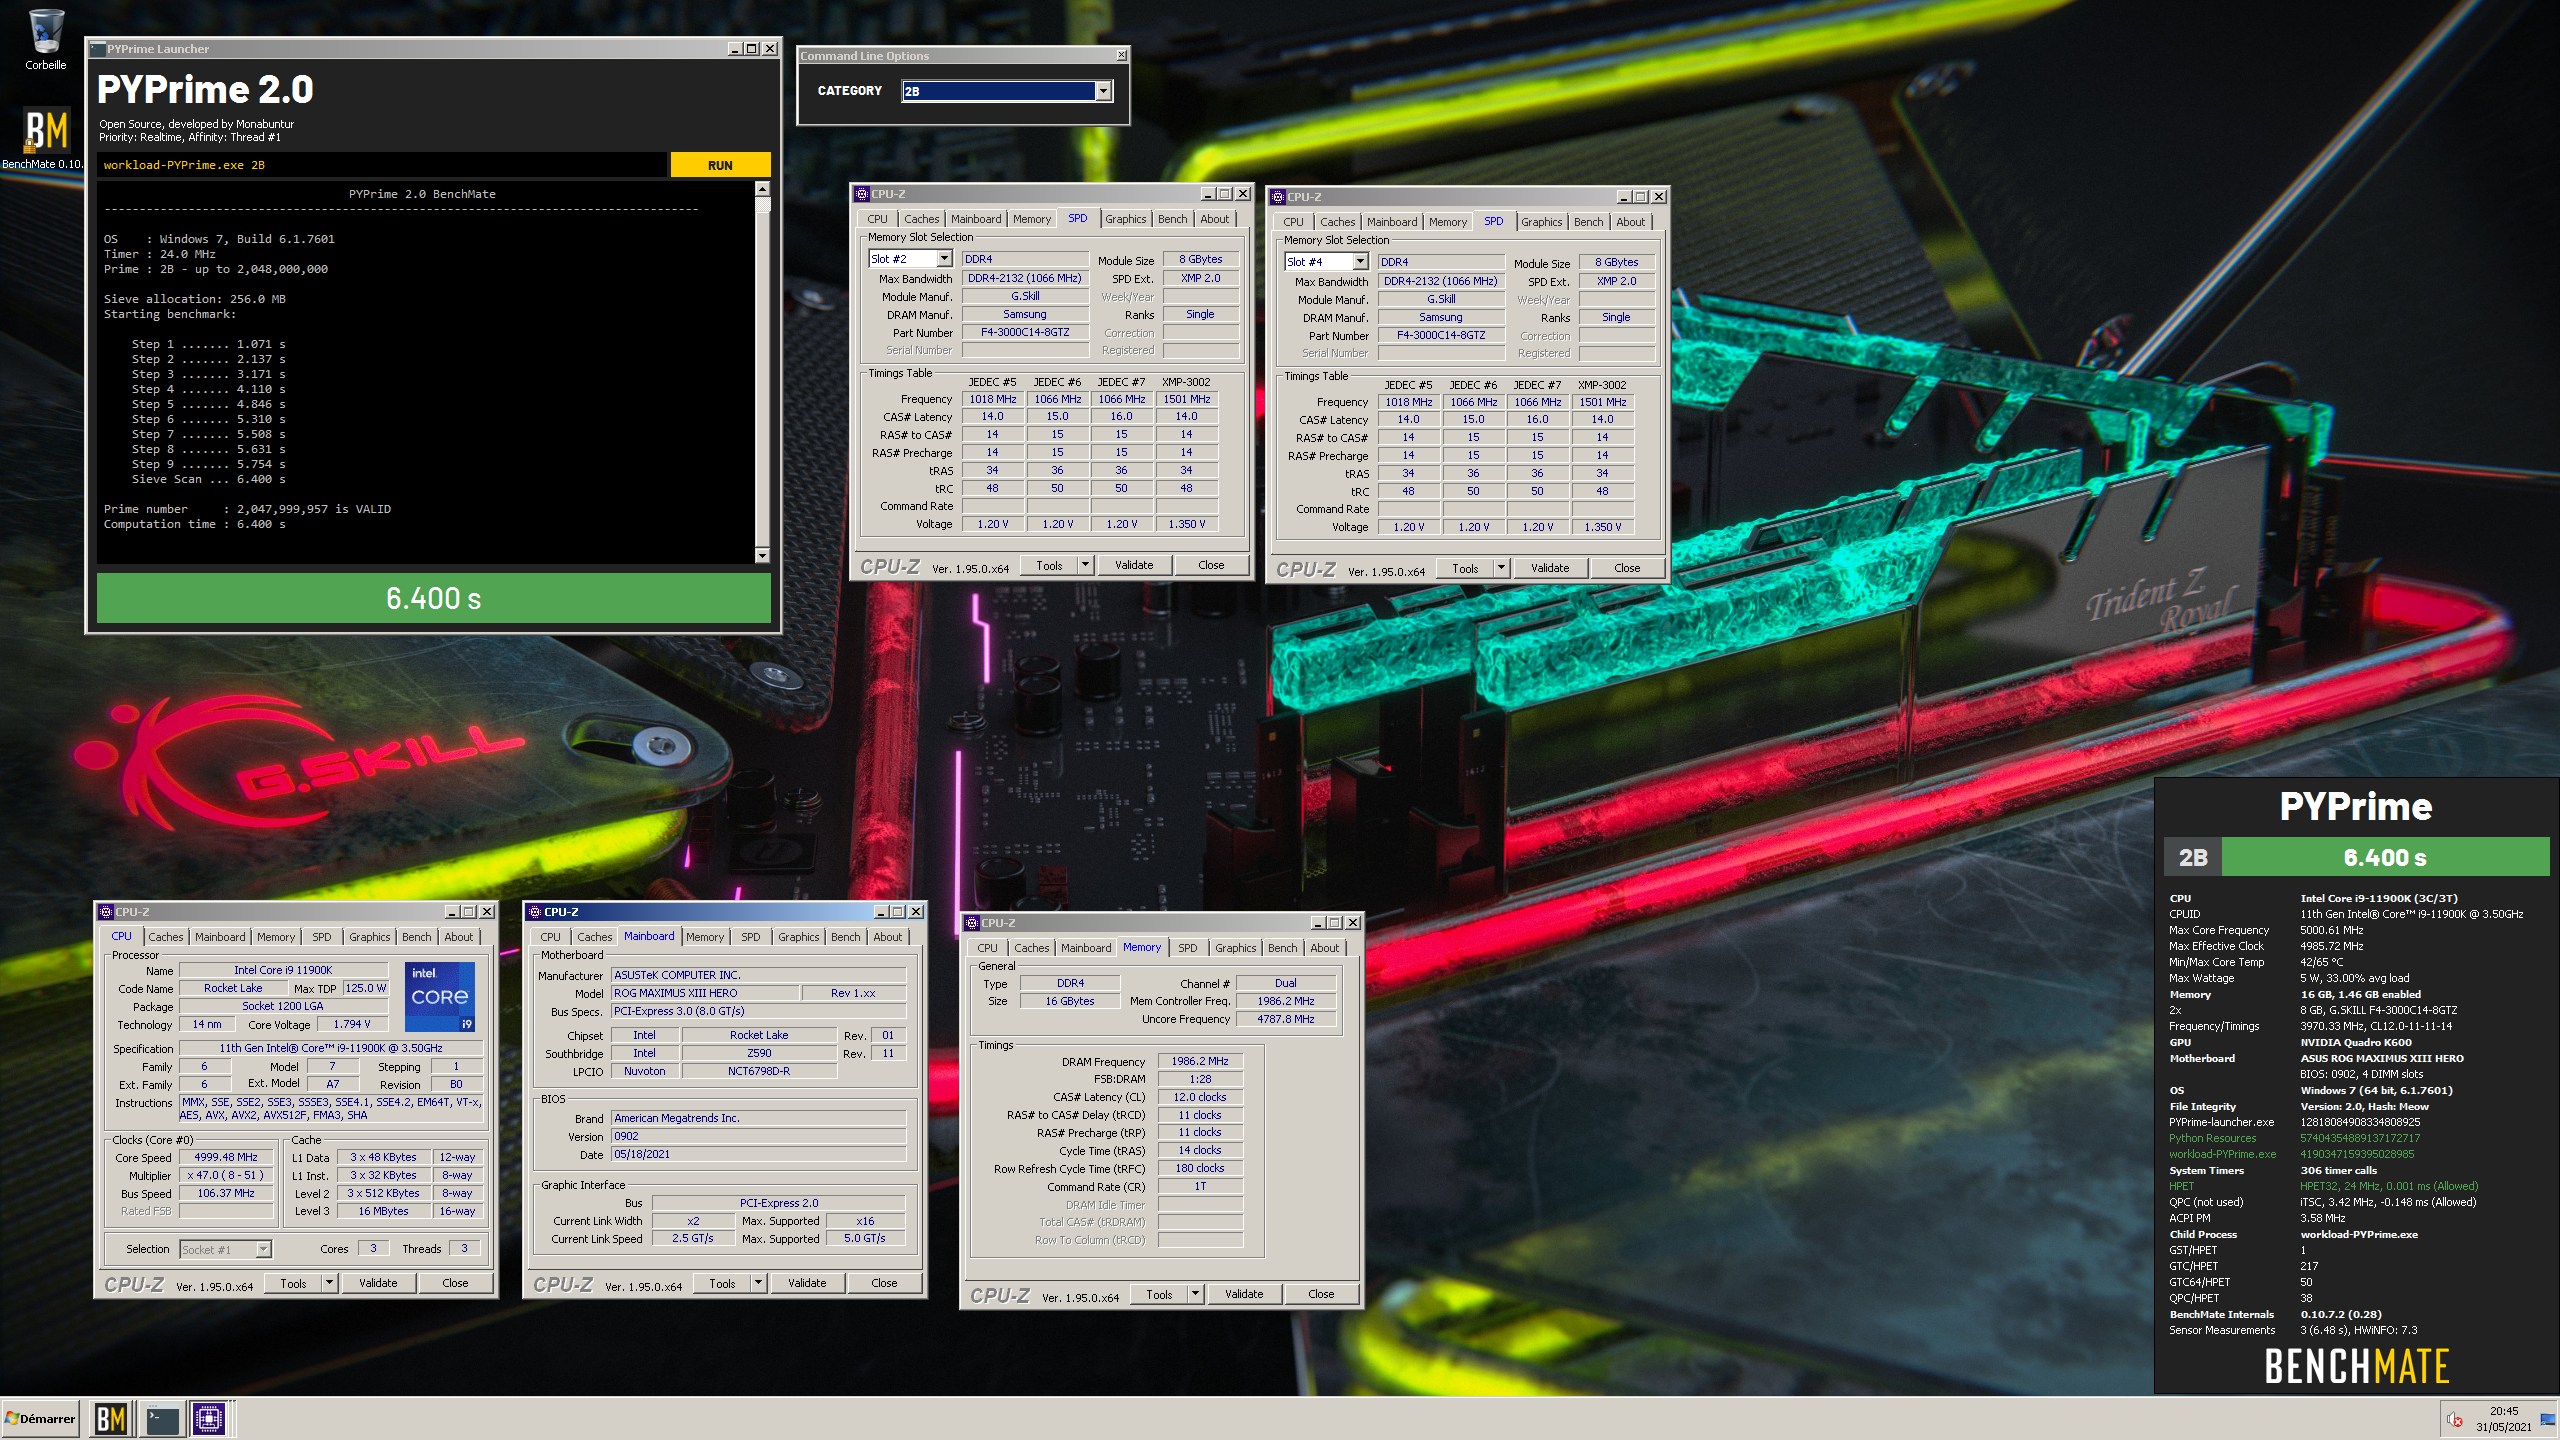The height and width of the screenshot is (1440, 2560).
Task: Open Bench tab in CPU-Z Mainboard window
Action: [x=845, y=937]
